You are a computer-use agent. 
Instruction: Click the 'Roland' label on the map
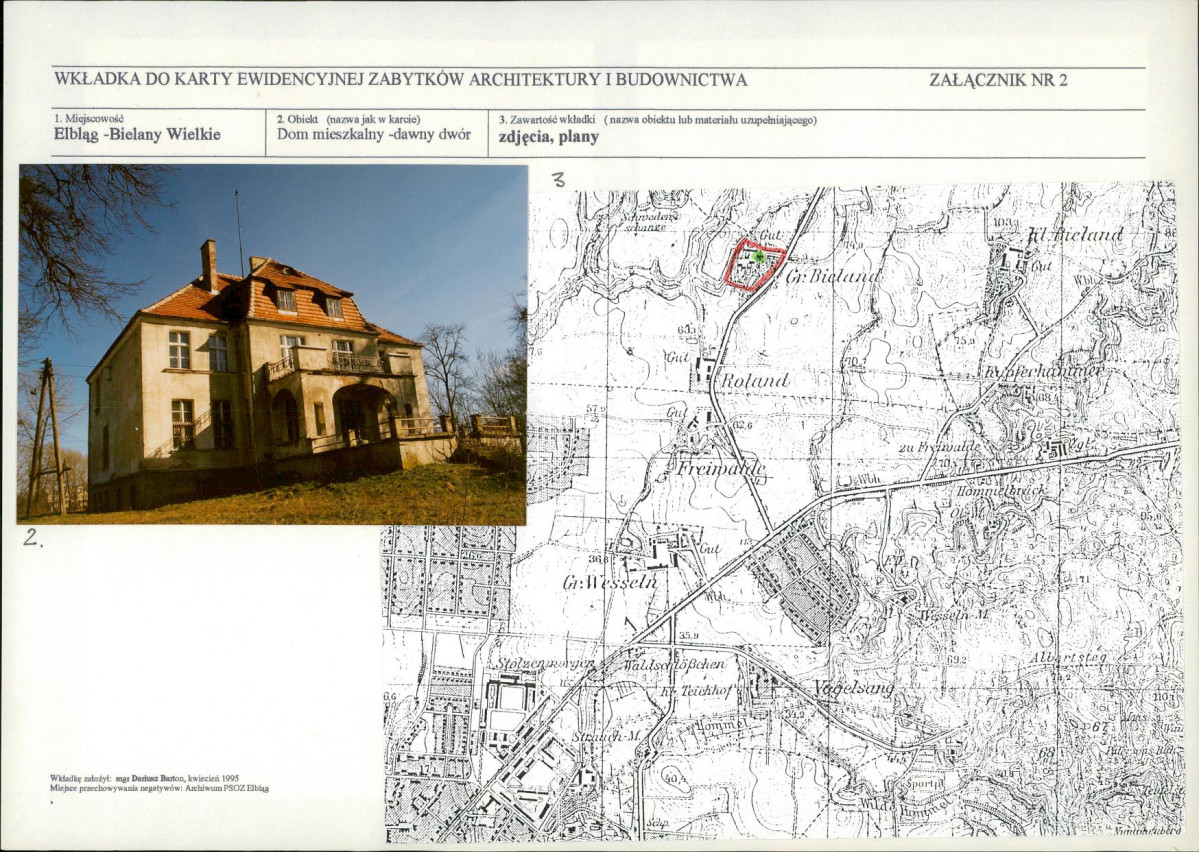(x=755, y=379)
